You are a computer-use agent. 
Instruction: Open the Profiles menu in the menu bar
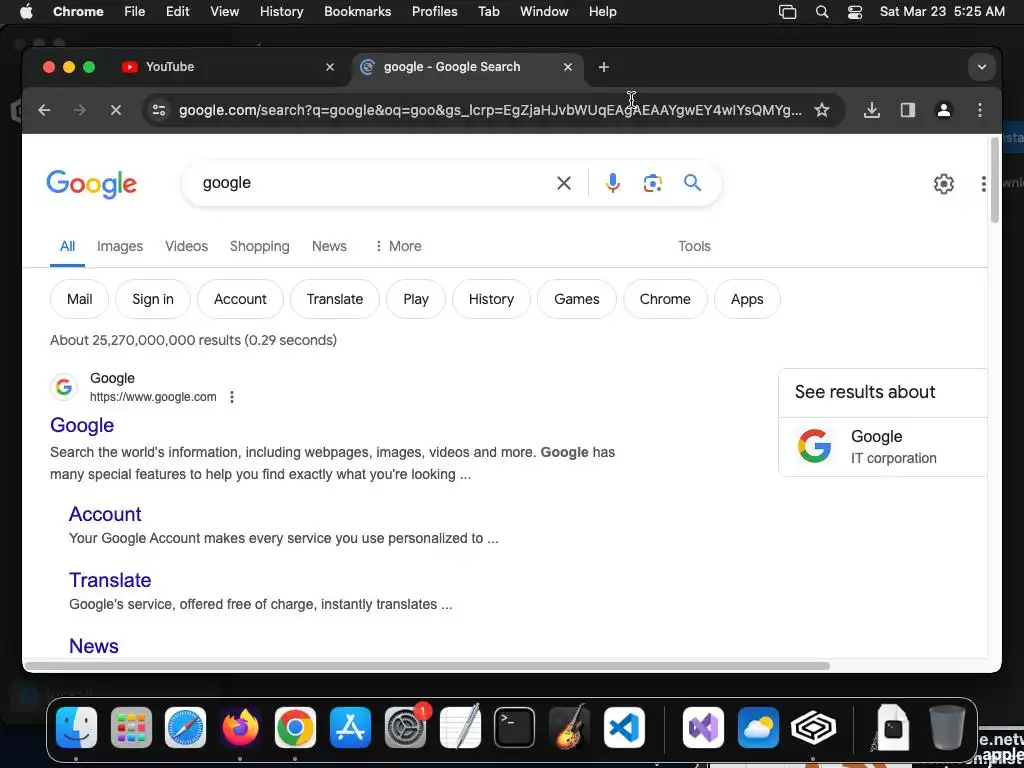click(434, 12)
